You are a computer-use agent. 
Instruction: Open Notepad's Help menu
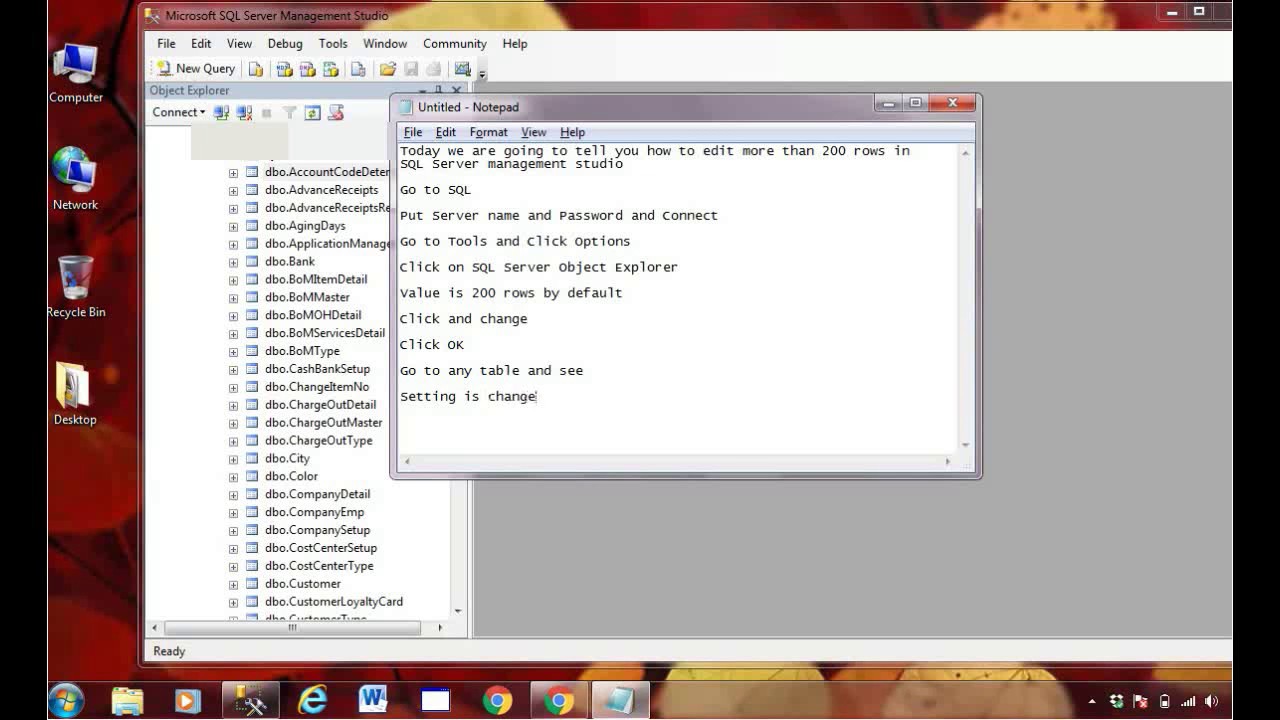(x=573, y=132)
